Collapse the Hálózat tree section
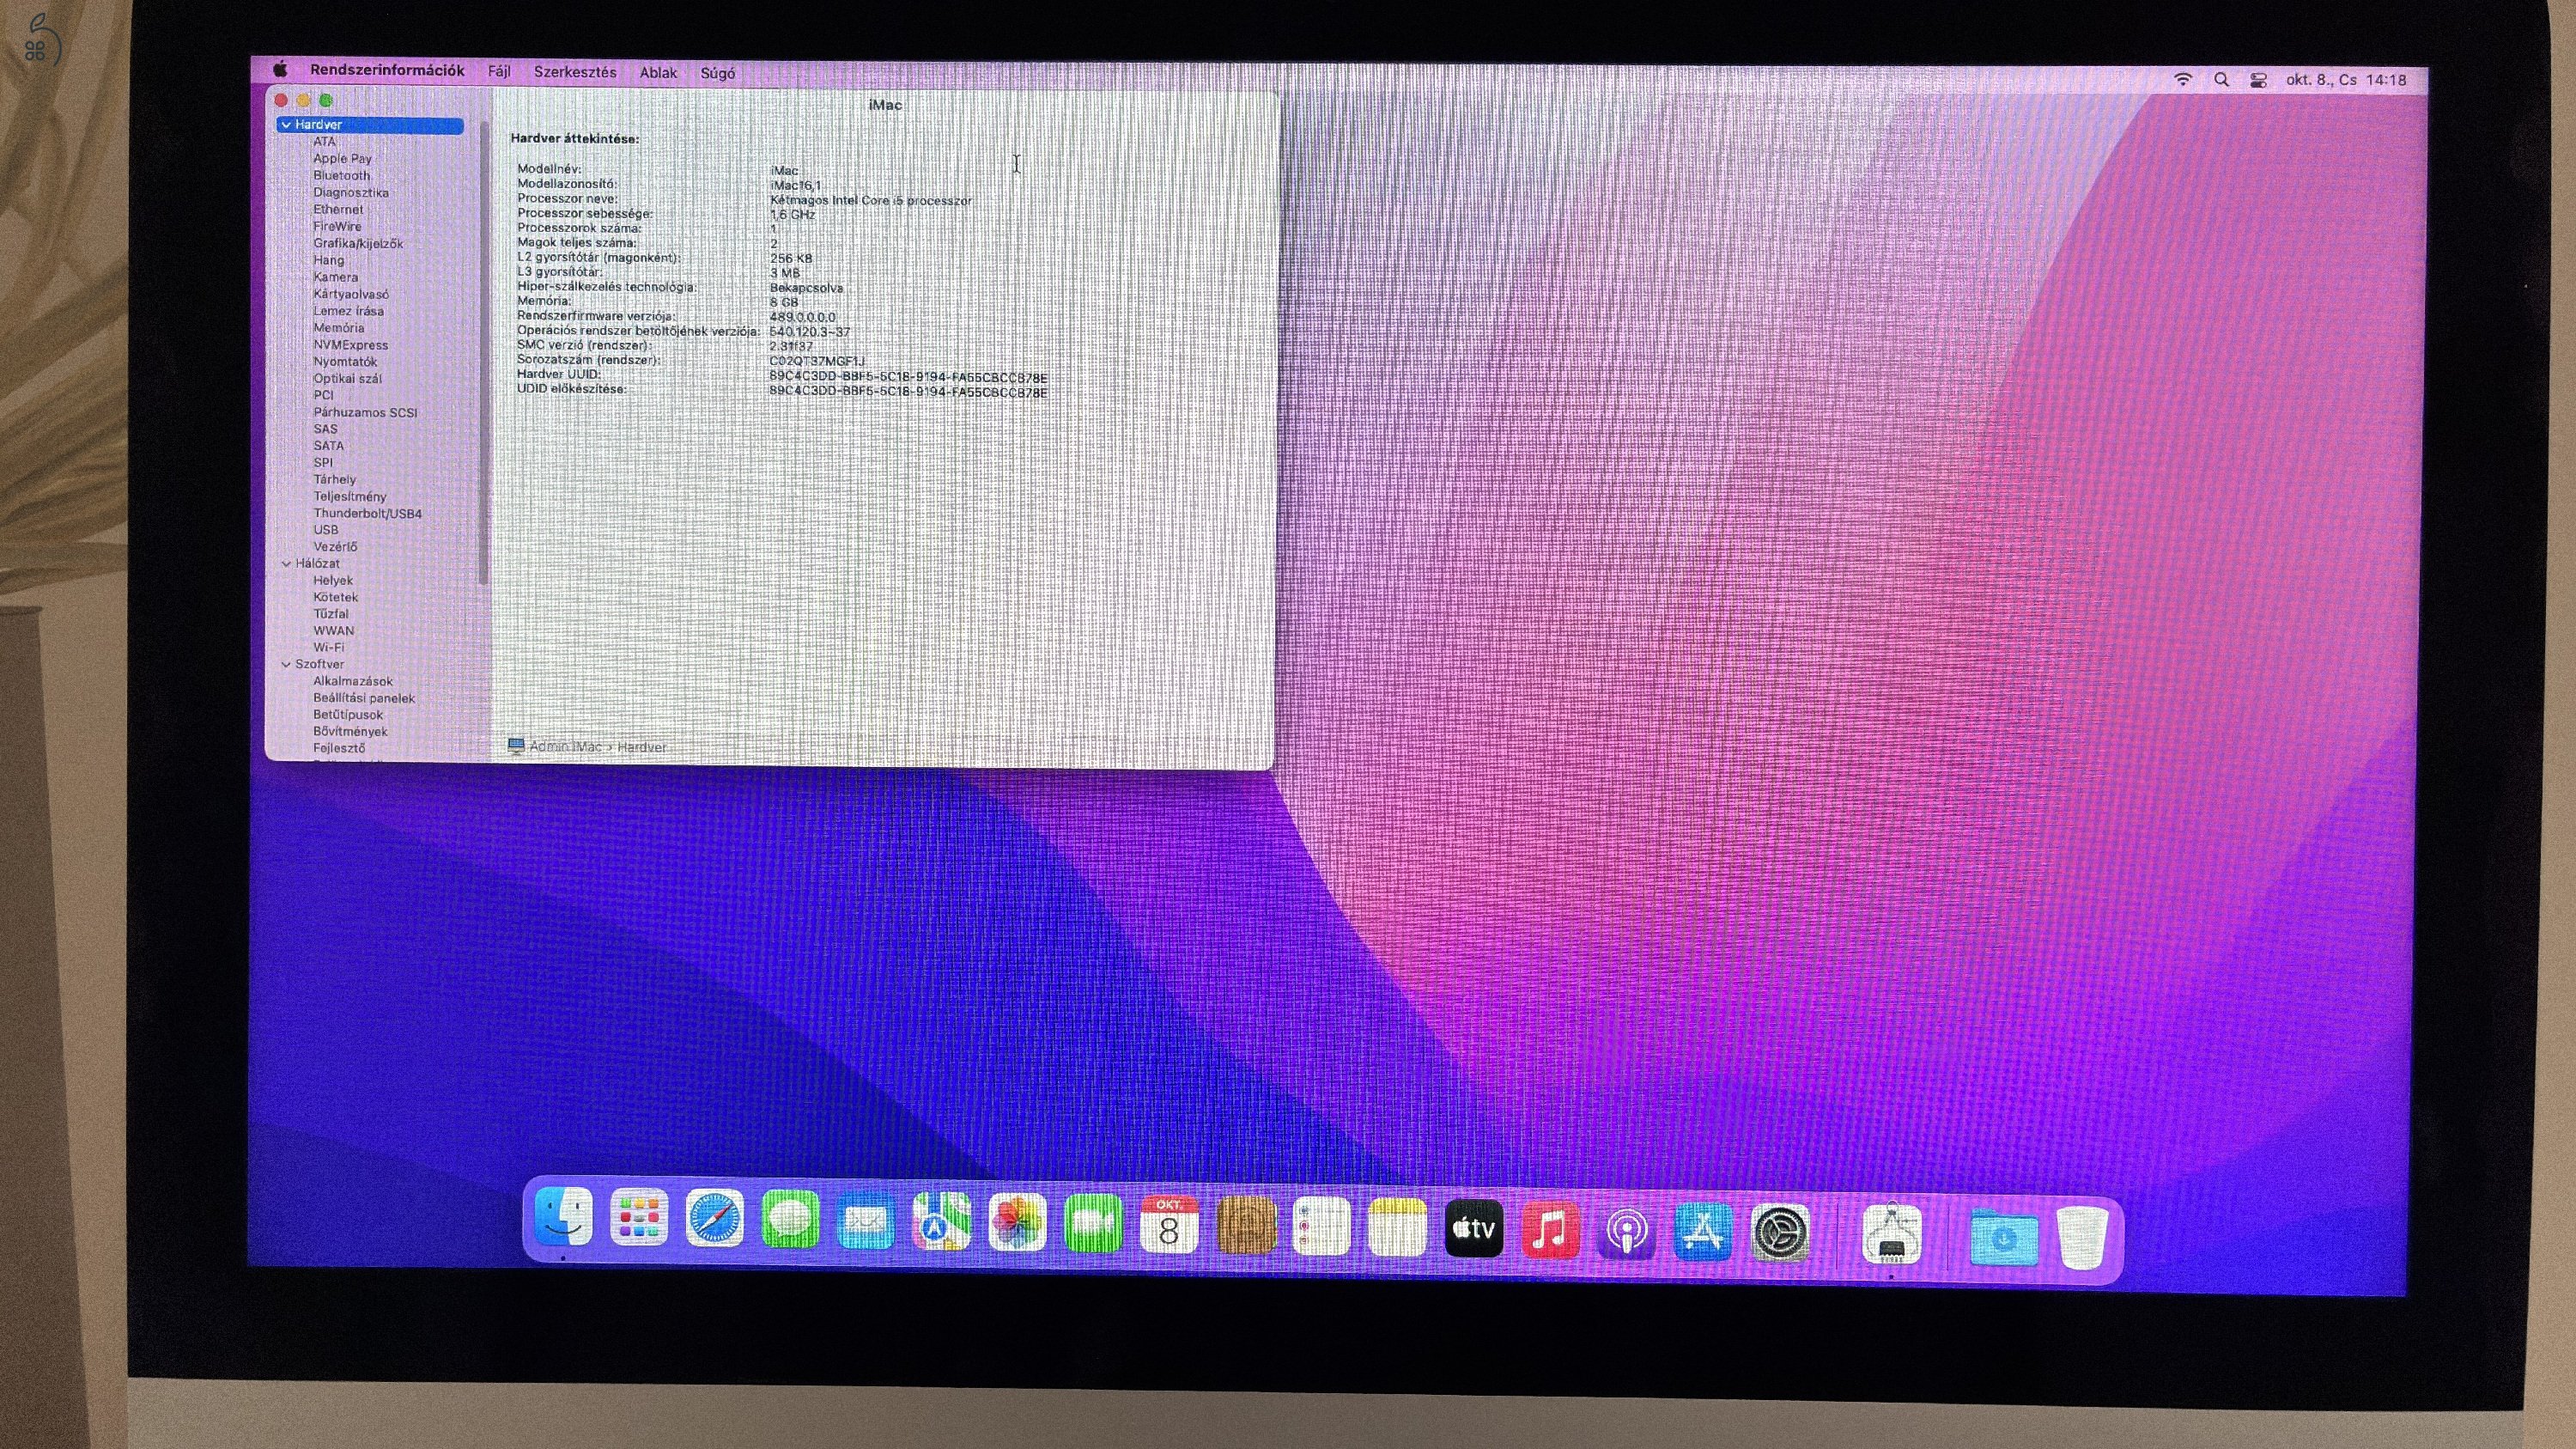This screenshot has height=1449, width=2576. (286, 564)
